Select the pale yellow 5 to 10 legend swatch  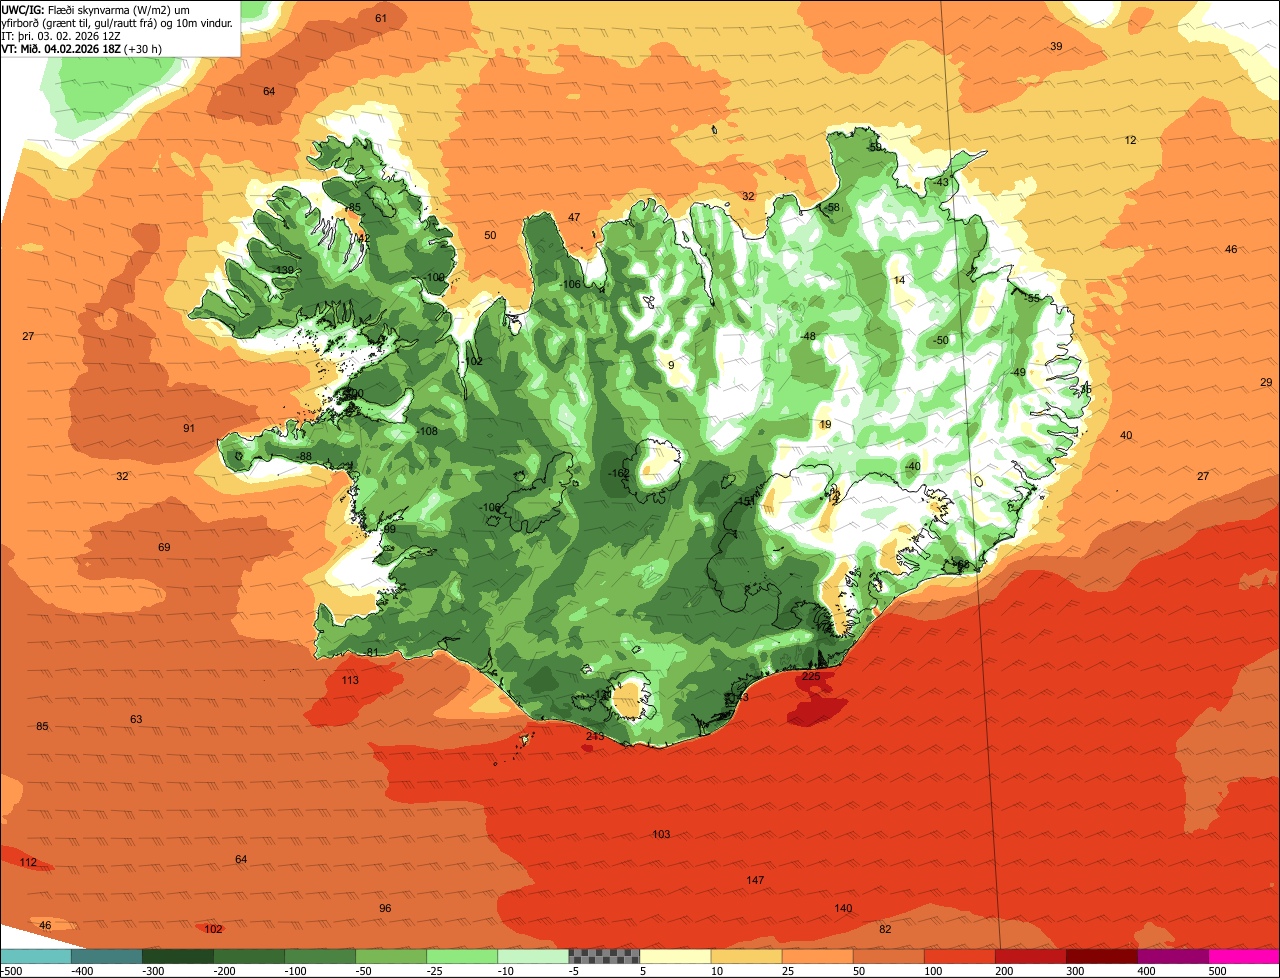(x=676, y=956)
